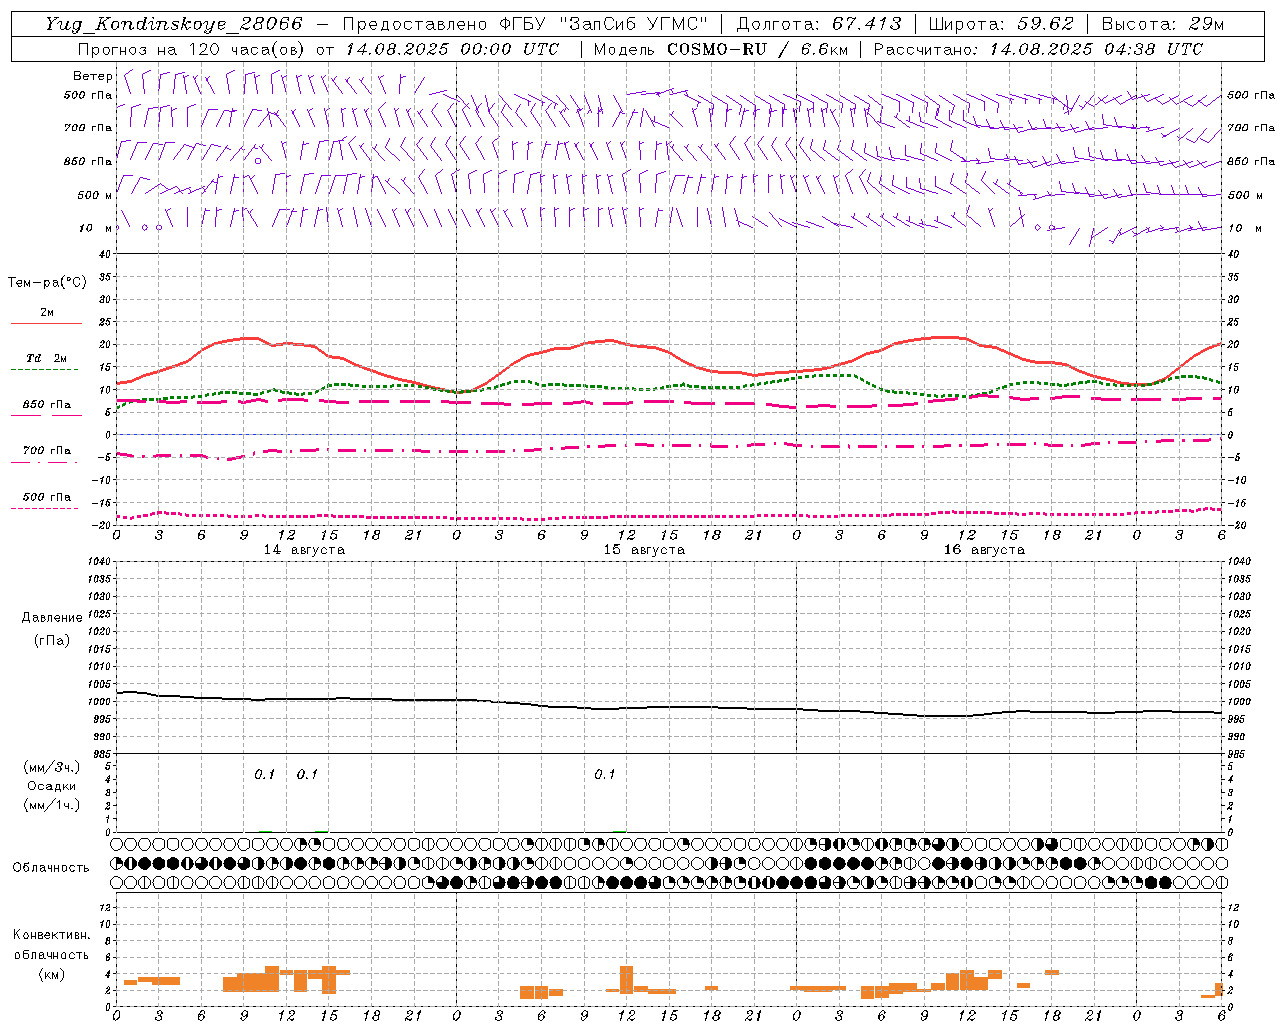Click the (гПа) pressure unit label
1280x1024 pixels.
click(52, 640)
